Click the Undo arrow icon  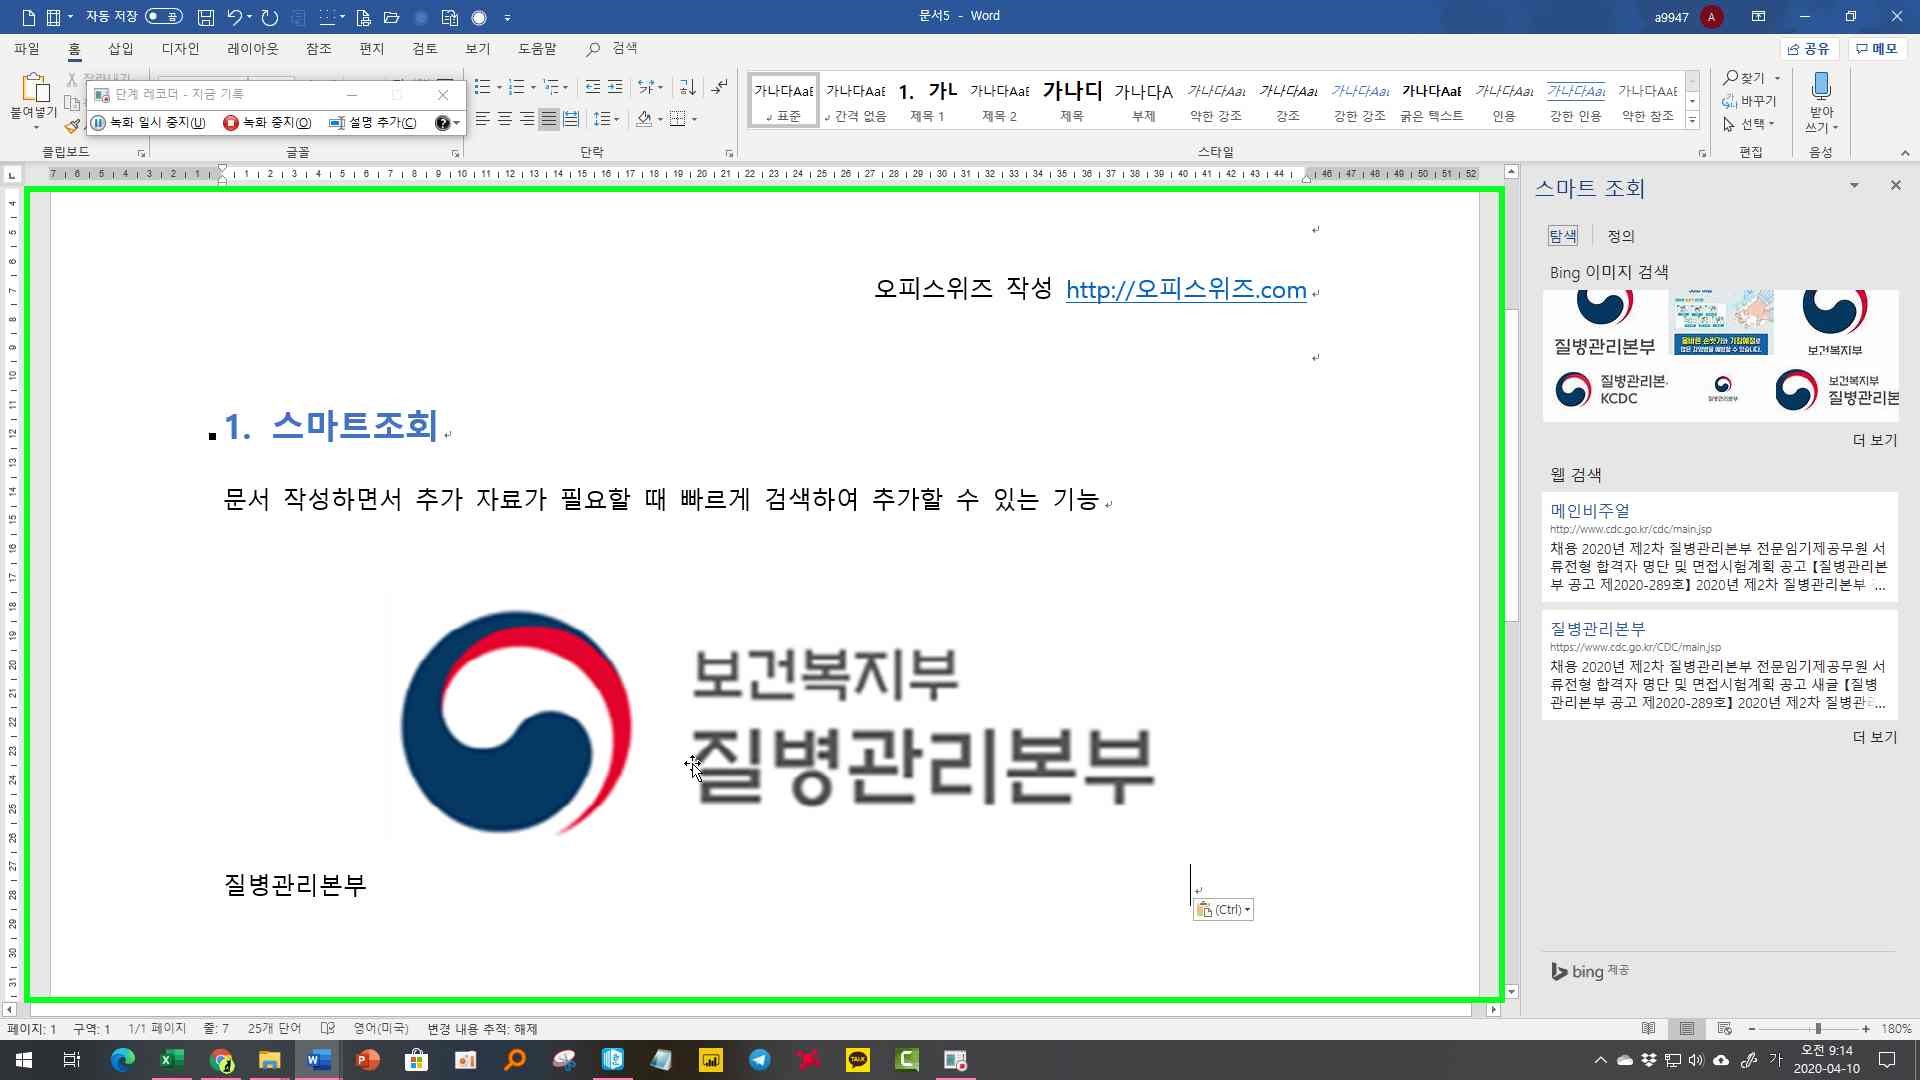tap(234, 17)
